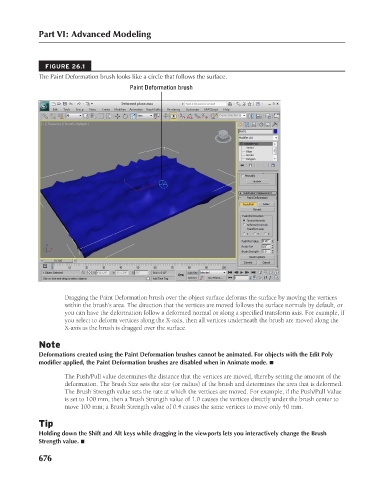Click the Push/Pull Value input field
382x480 pixels.
coord(266,241)
